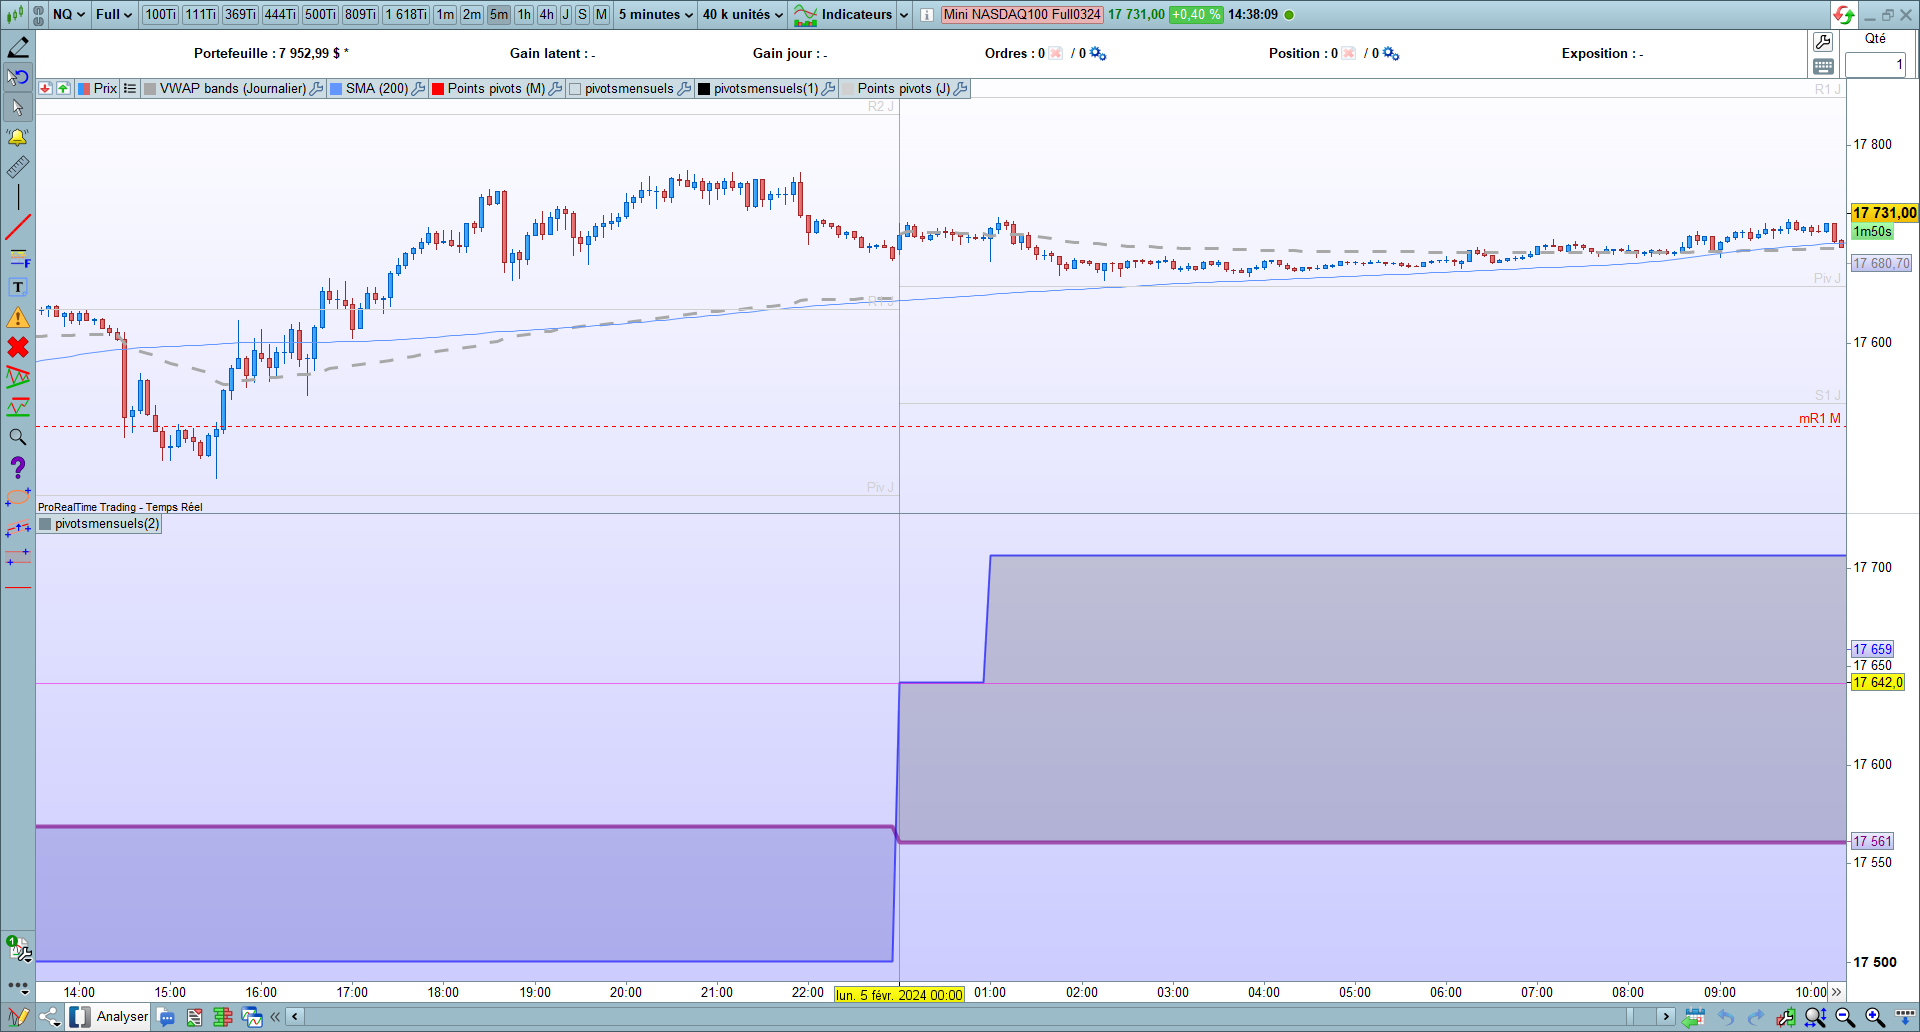Delete objects with the red X tool
The image size is (1920, 1032).
18,347
